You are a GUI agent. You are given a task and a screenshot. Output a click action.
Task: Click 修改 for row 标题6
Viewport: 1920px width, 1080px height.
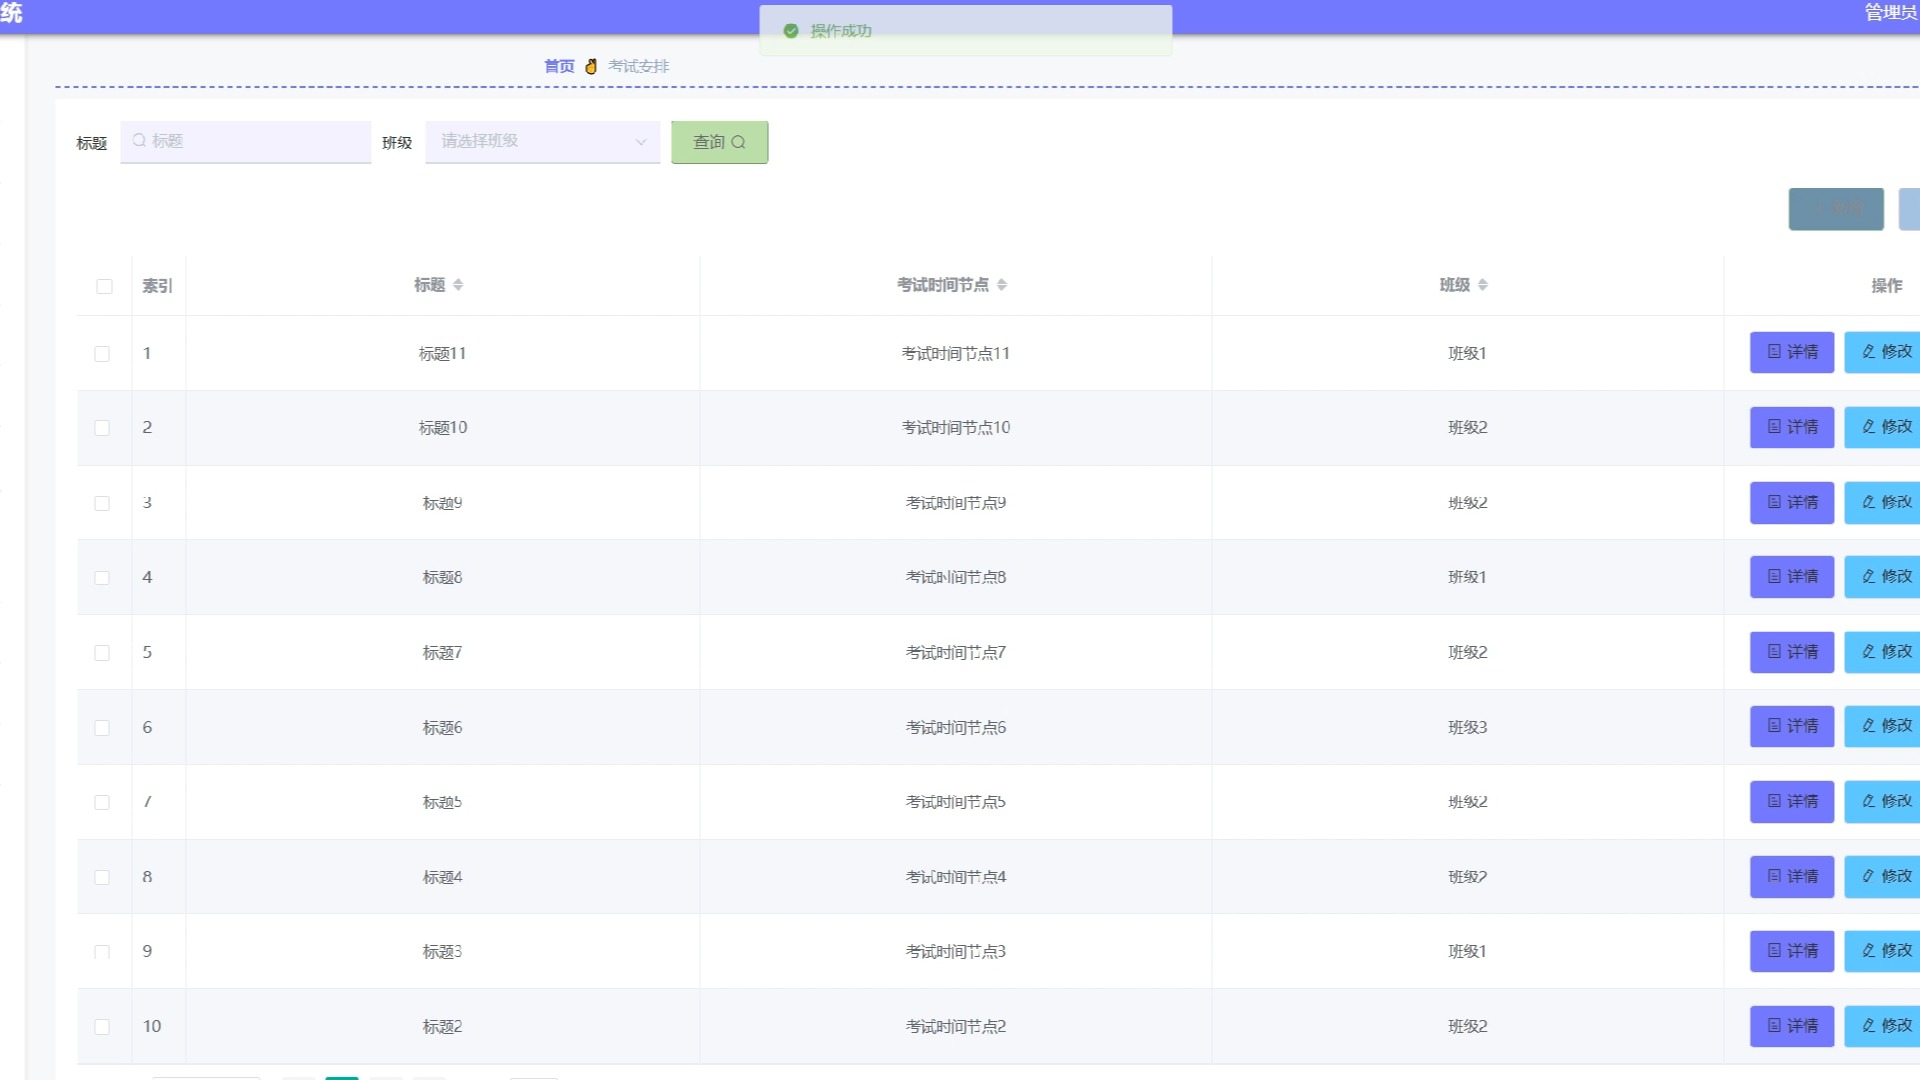pyautogui.click(x=1883, y=726)
